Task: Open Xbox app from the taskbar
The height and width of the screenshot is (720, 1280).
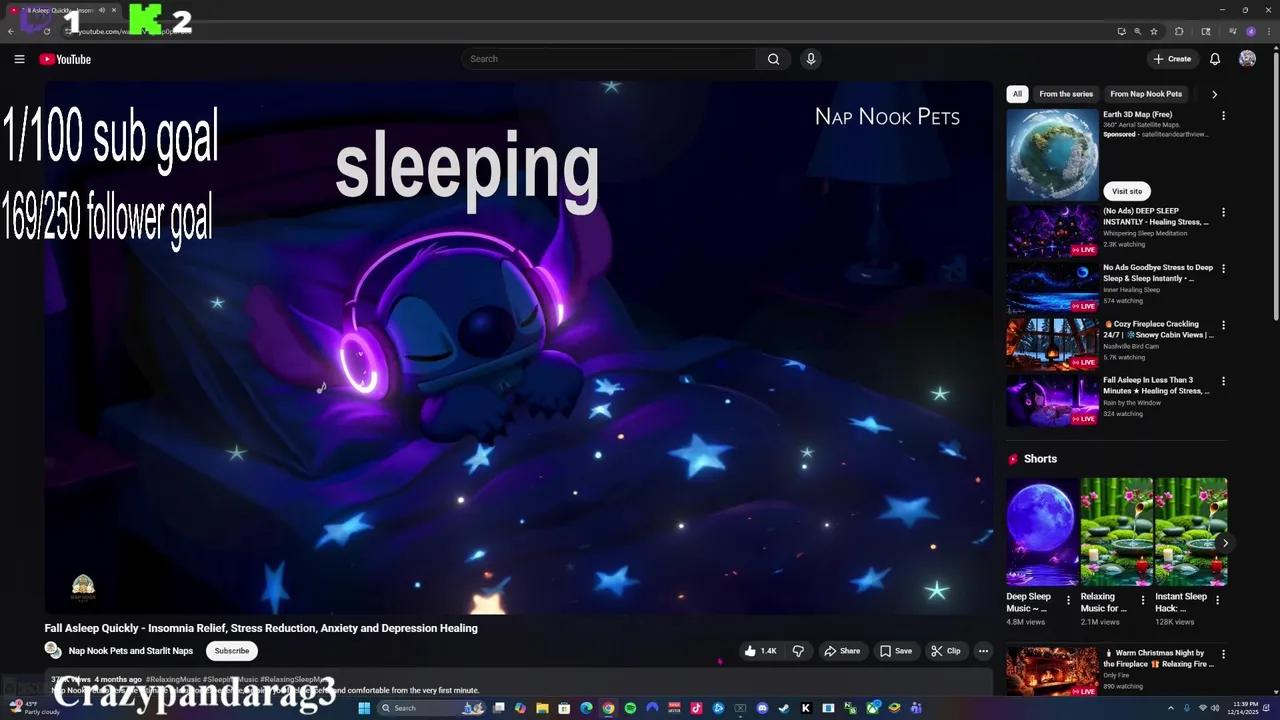Action: (x=872, y=708)
